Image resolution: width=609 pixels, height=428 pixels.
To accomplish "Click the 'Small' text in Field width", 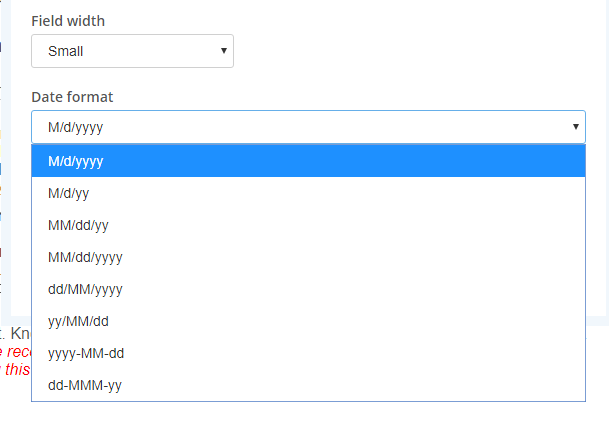I will pyautogui.click(x=65, y=51).
